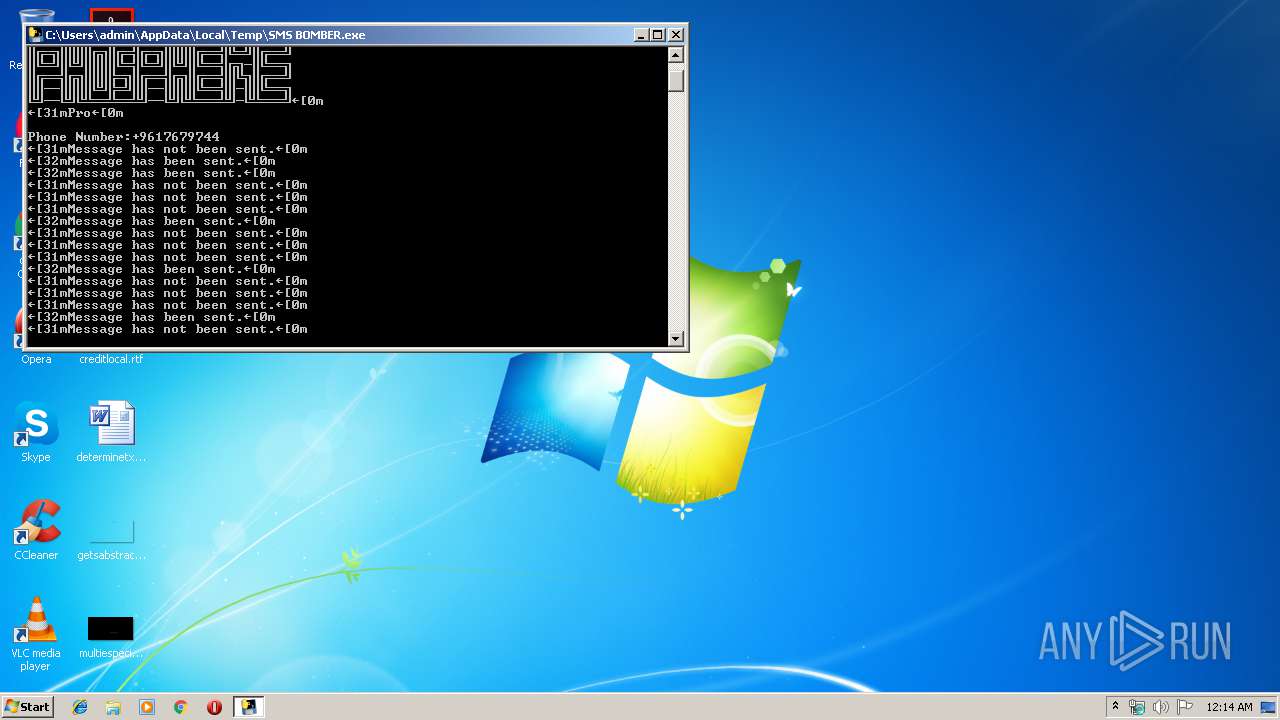Select Opera desktop icon label
Screen dimensions: 1280x720
(36, 359)
